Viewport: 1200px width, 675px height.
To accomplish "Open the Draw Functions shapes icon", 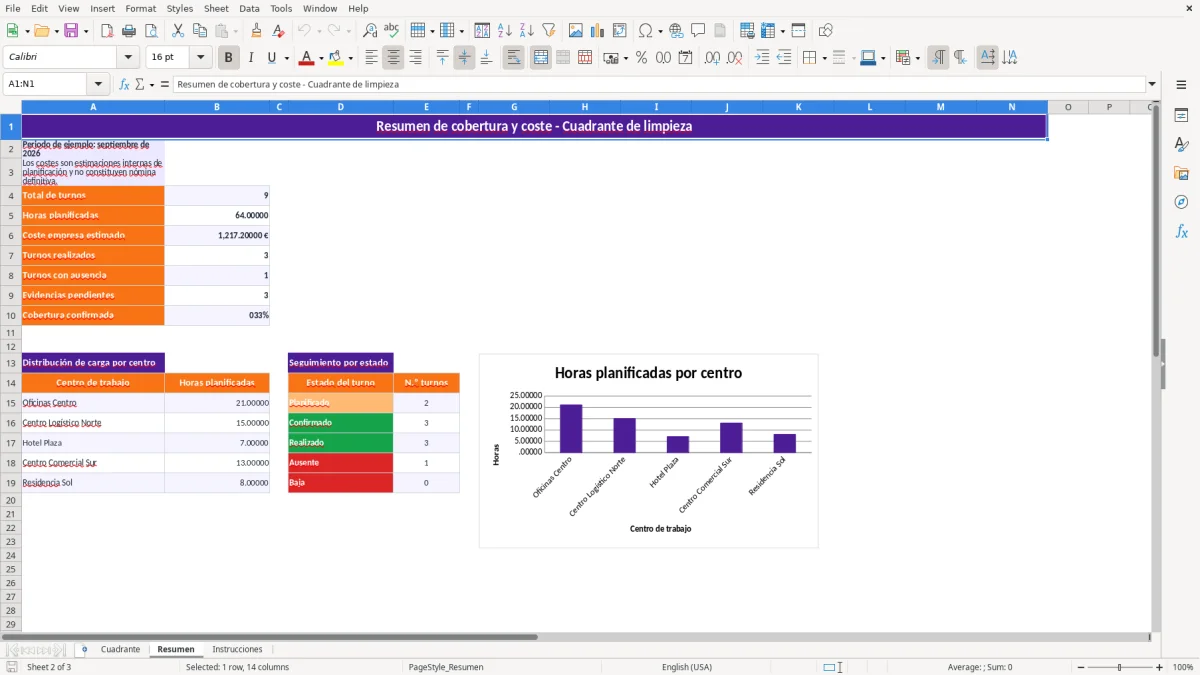I will point(826,31).
